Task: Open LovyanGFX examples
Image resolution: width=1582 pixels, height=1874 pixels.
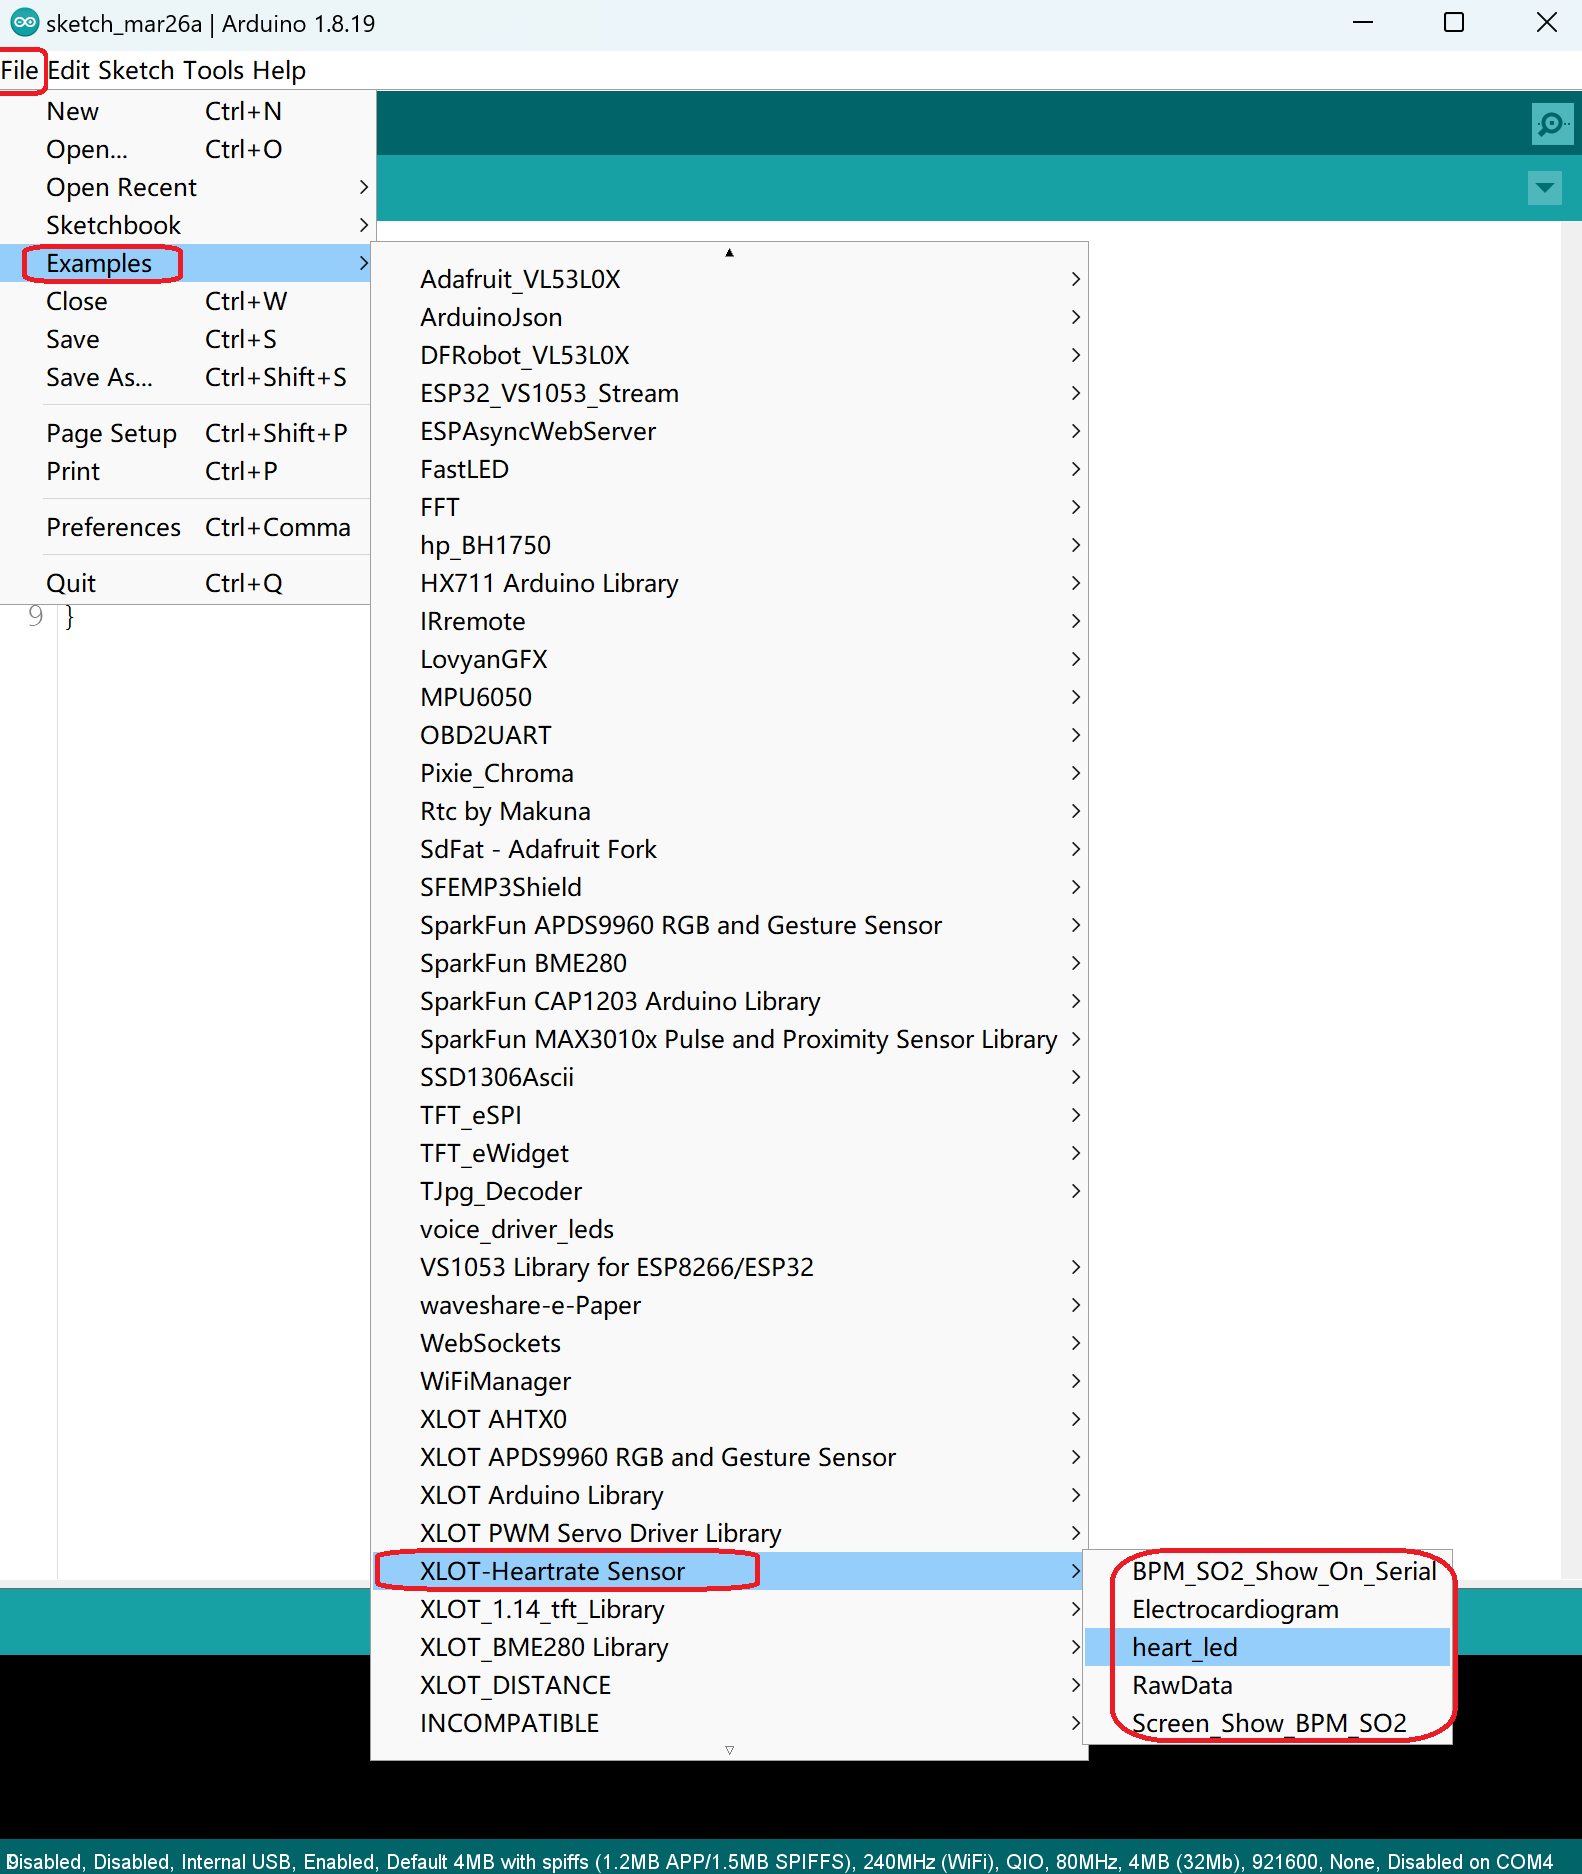Action: point(729,659)
